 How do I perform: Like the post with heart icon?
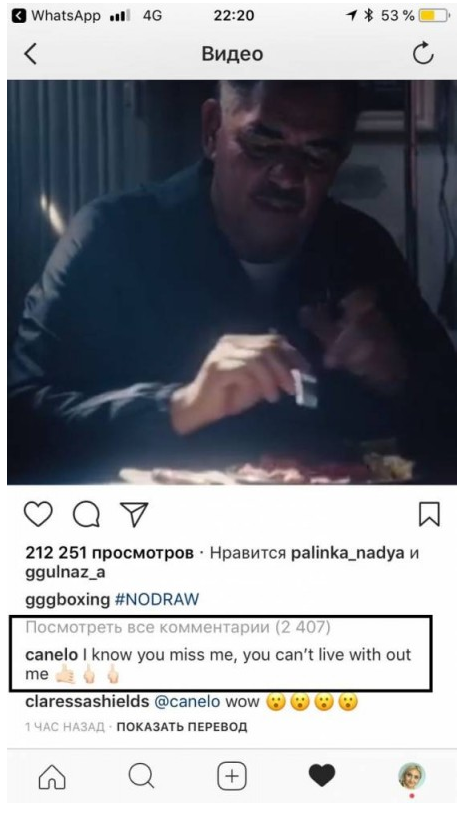[x=39, y=514]
